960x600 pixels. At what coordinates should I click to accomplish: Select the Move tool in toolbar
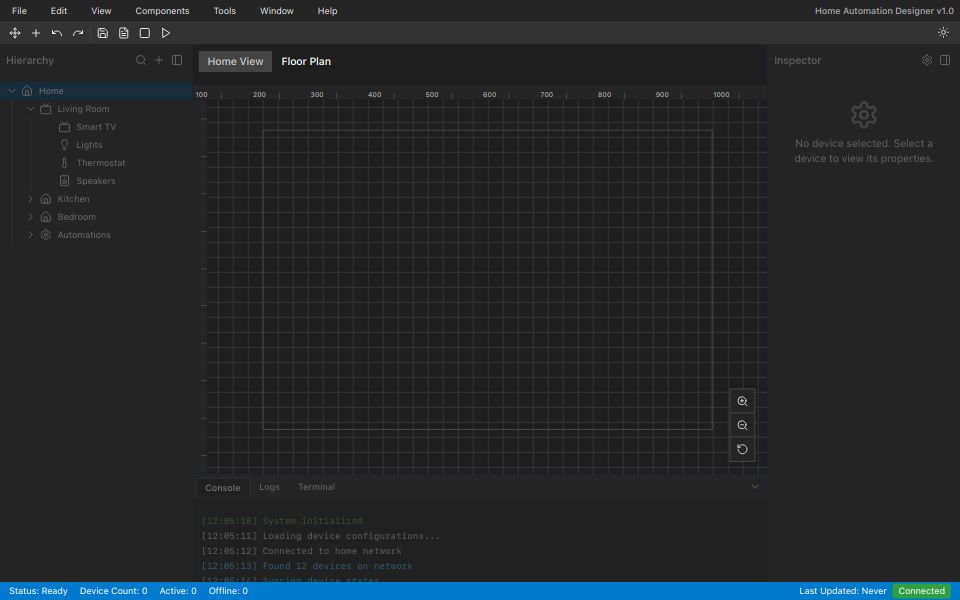(15, 33)
